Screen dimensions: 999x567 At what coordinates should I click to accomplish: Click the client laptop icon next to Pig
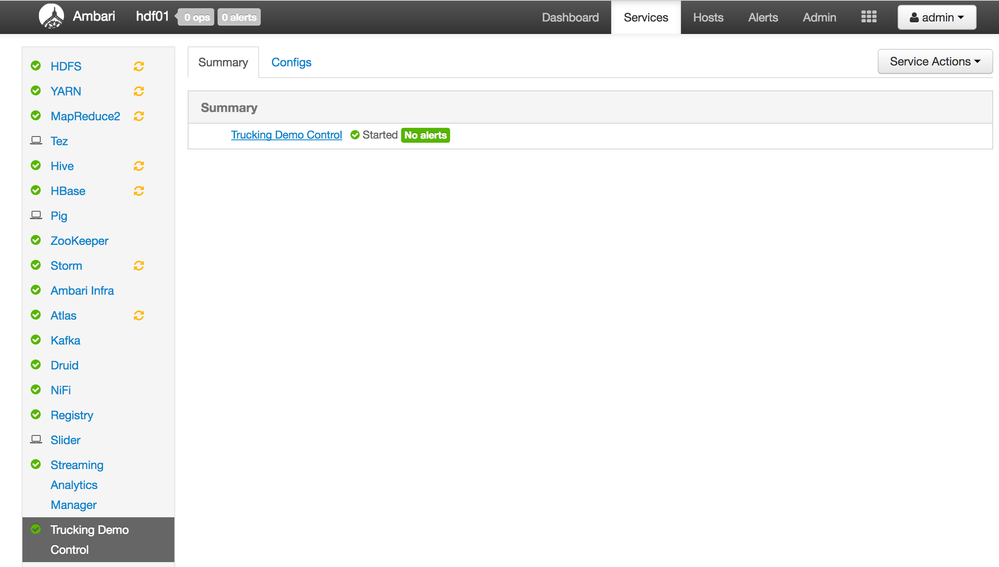click(x=36, y=215)
